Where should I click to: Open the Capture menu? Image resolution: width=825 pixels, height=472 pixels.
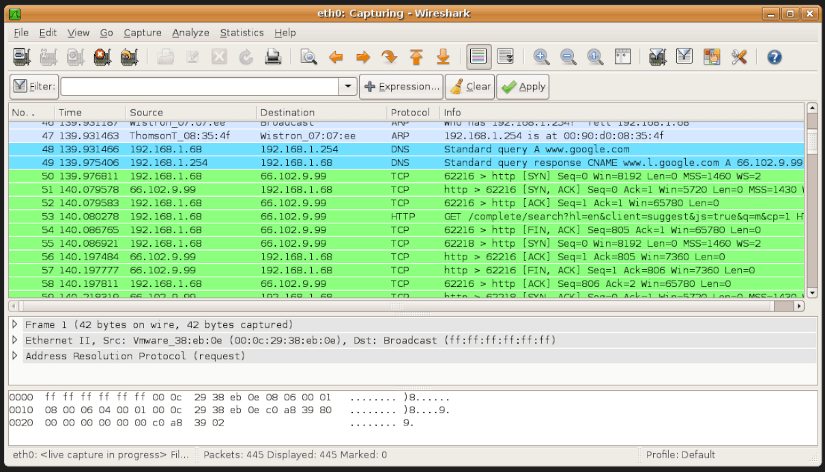(143, 33)
